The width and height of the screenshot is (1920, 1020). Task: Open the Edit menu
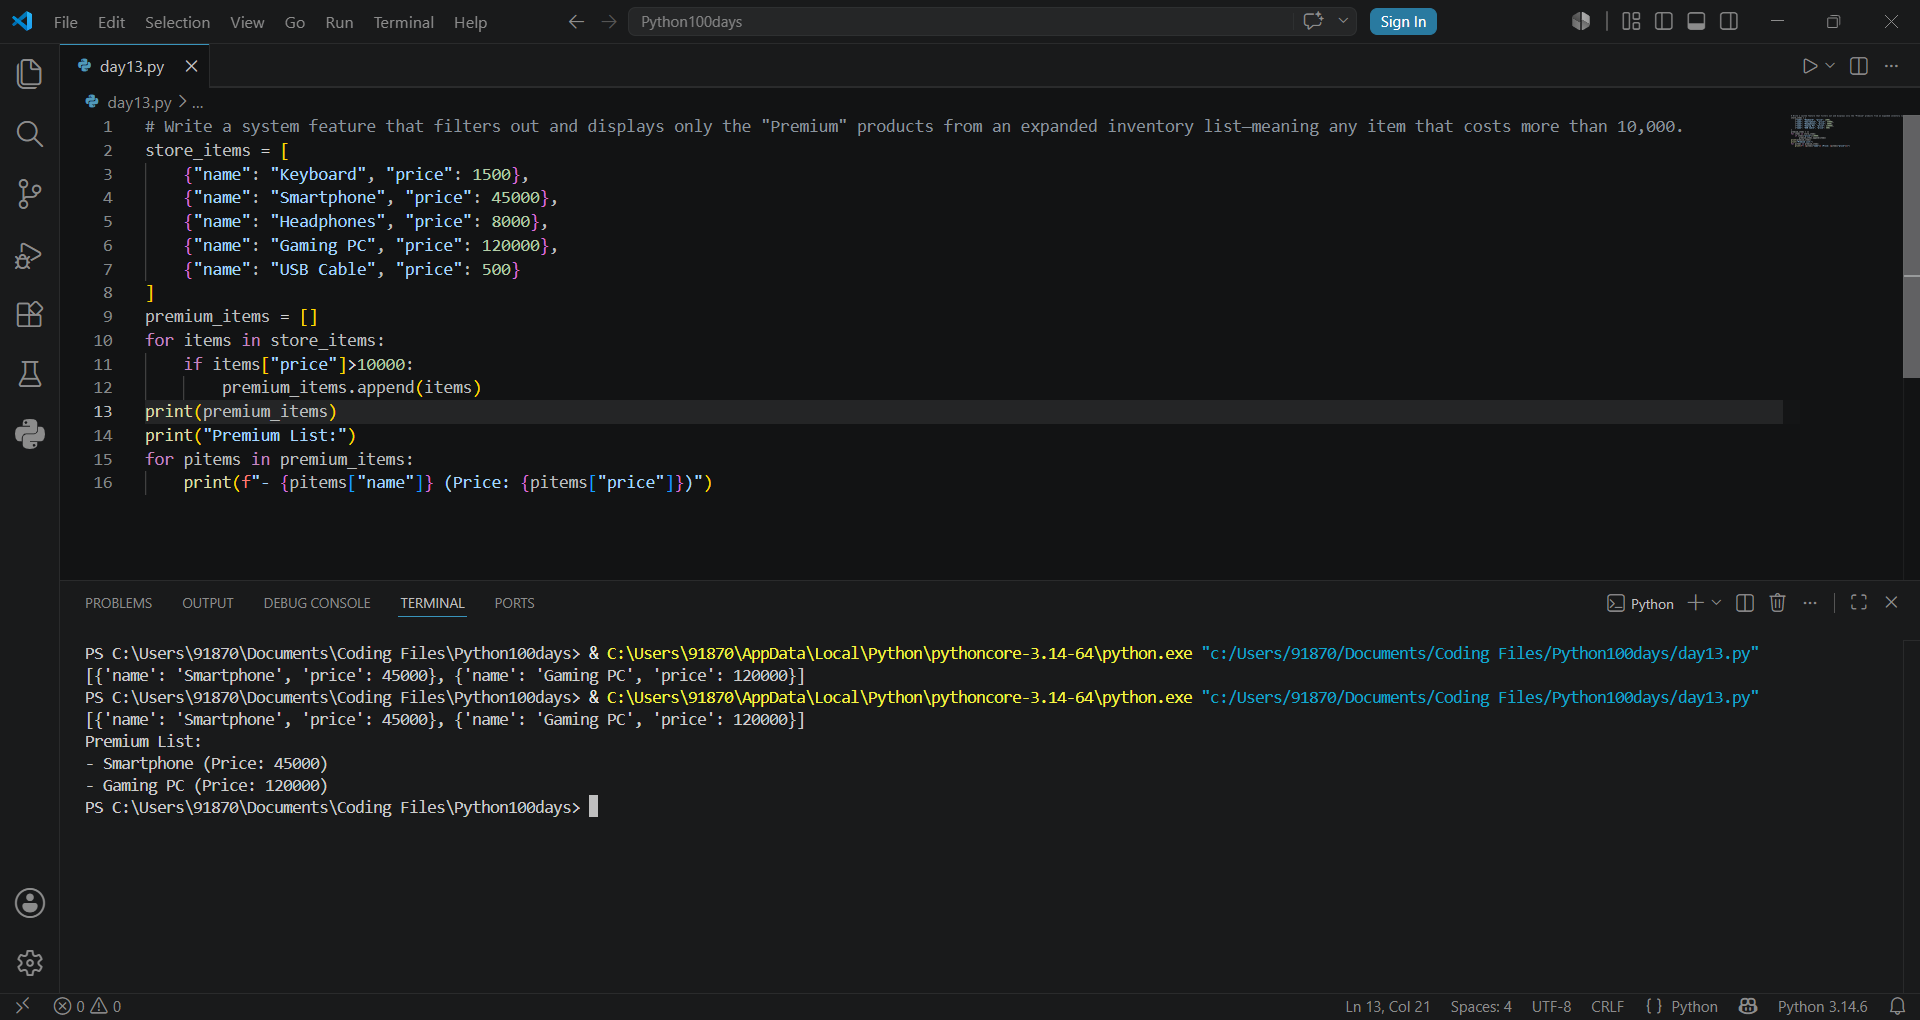pos(111,22)
